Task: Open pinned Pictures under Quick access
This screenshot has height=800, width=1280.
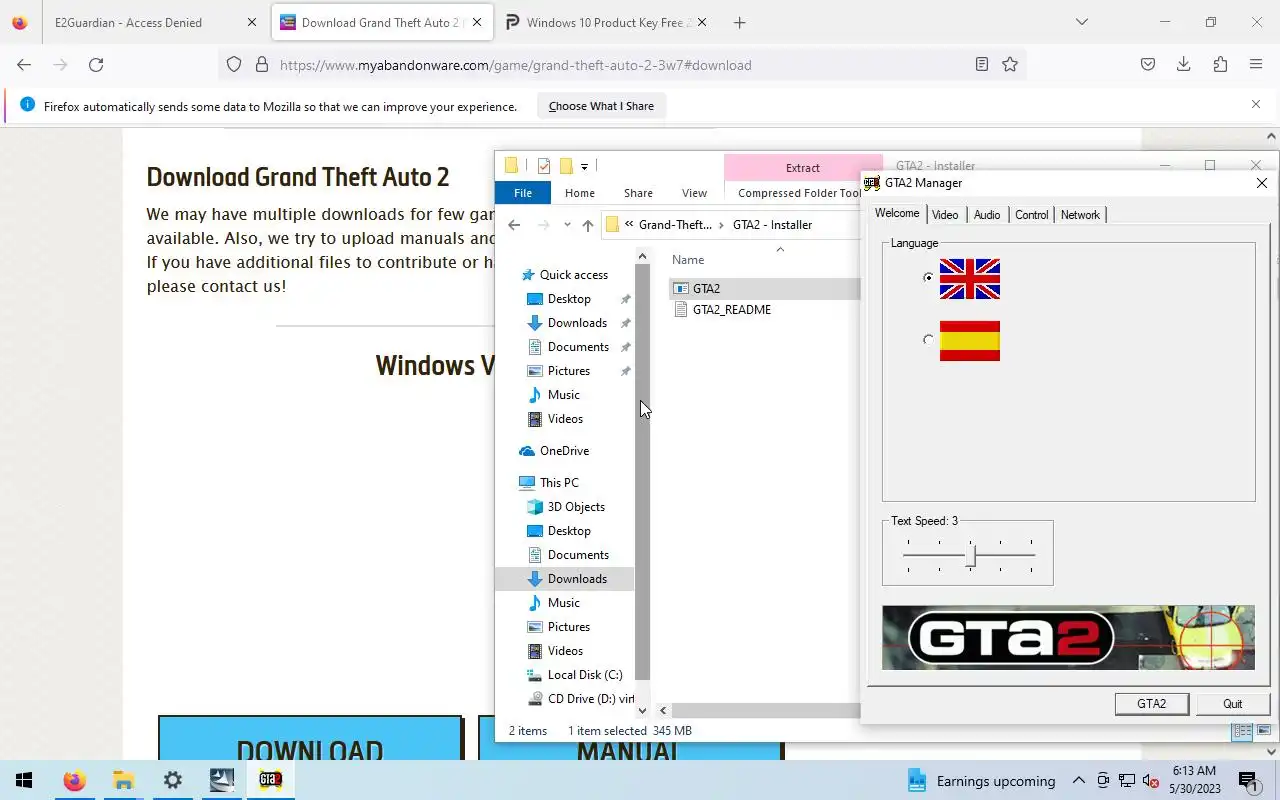Action: tap(569, 371)
